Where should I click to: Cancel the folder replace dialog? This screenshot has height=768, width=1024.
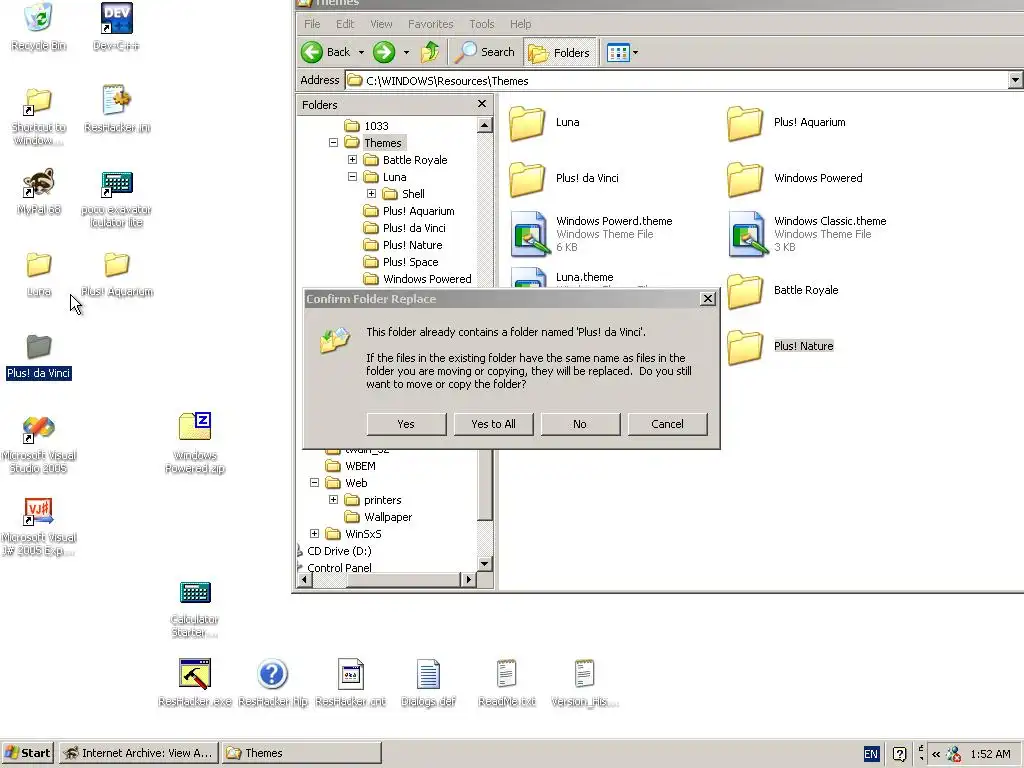(667, 424)
